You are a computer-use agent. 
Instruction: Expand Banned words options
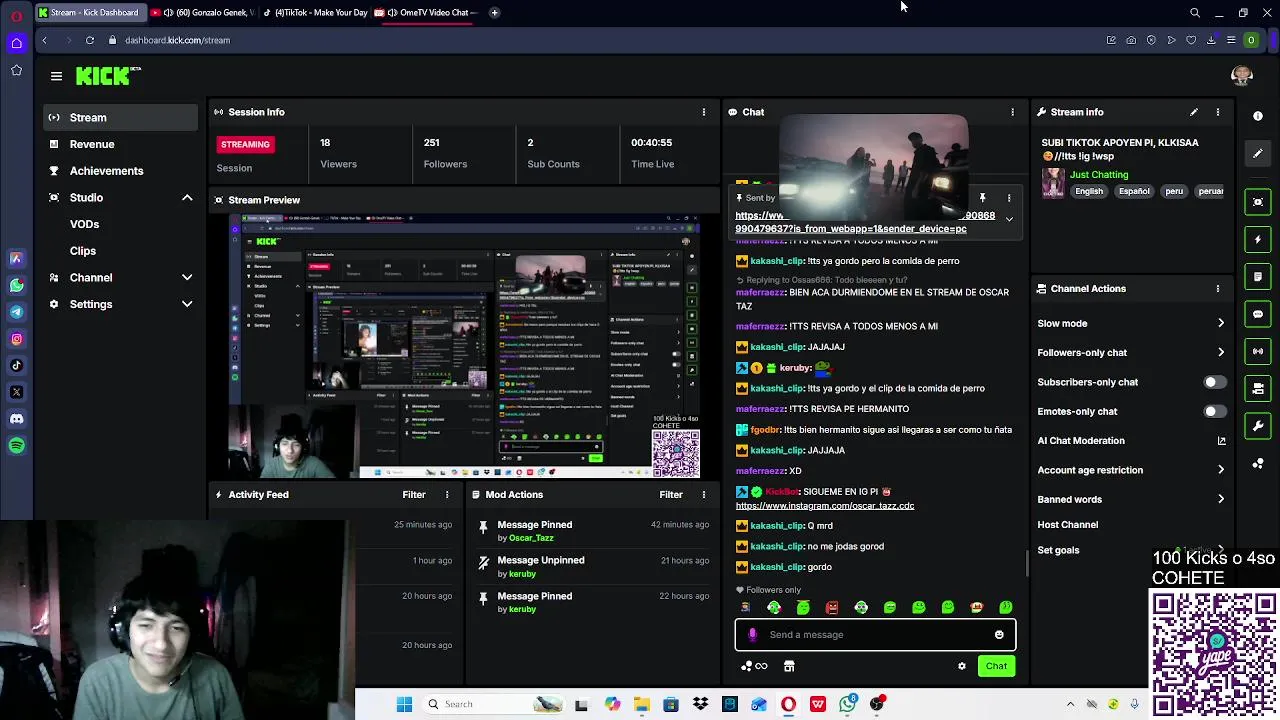pos(1220,499)
